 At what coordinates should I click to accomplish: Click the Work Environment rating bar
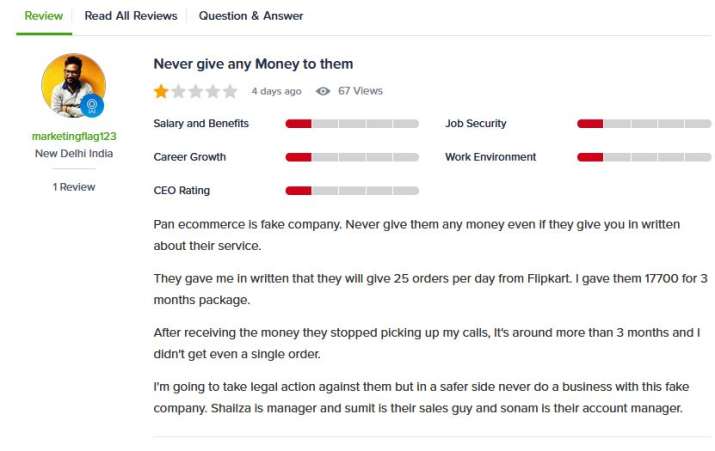pyautogui.click(x=644, y=157)
